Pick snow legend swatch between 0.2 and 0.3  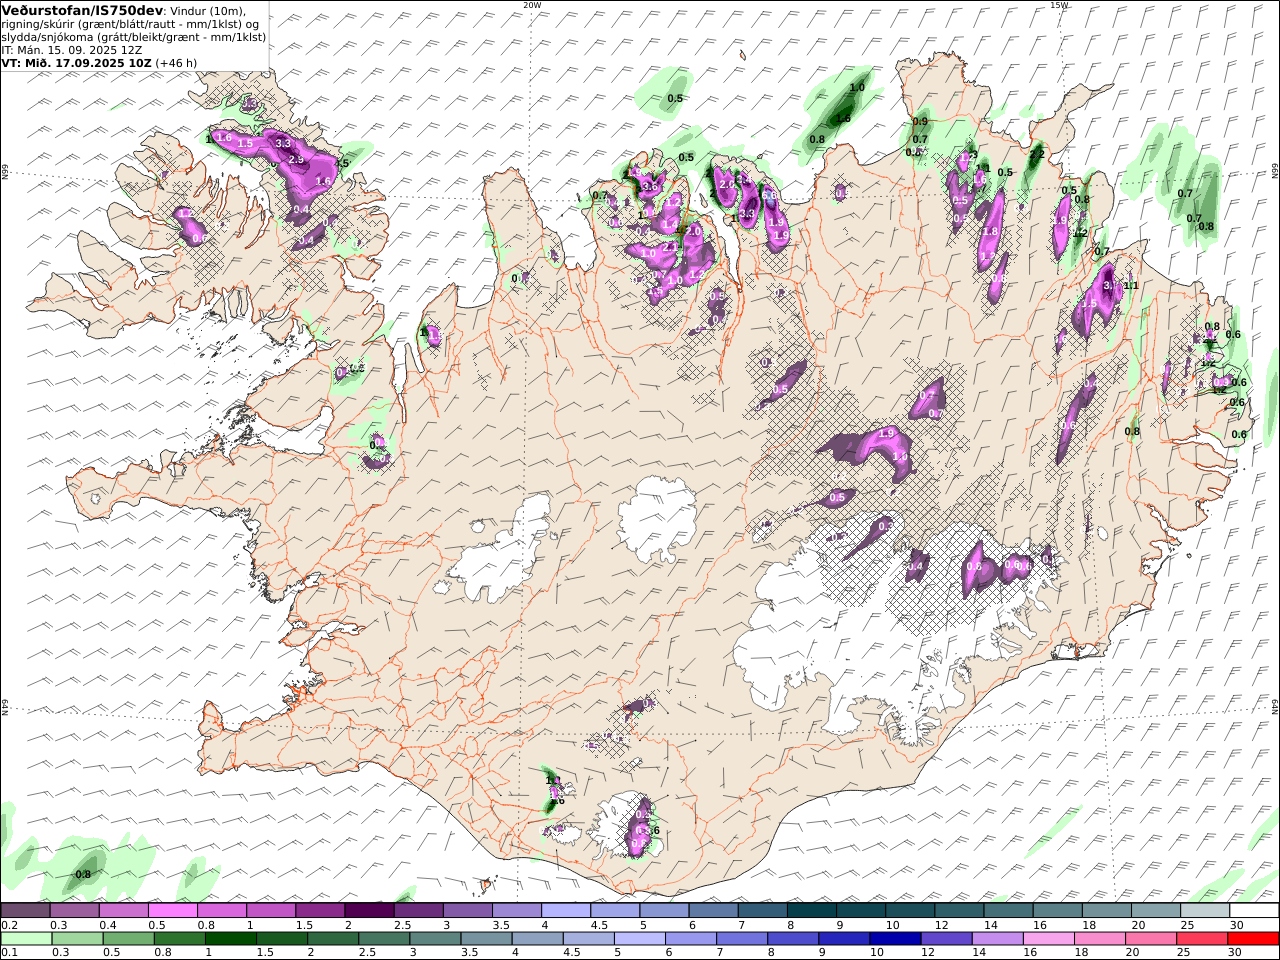click(25, 910)
